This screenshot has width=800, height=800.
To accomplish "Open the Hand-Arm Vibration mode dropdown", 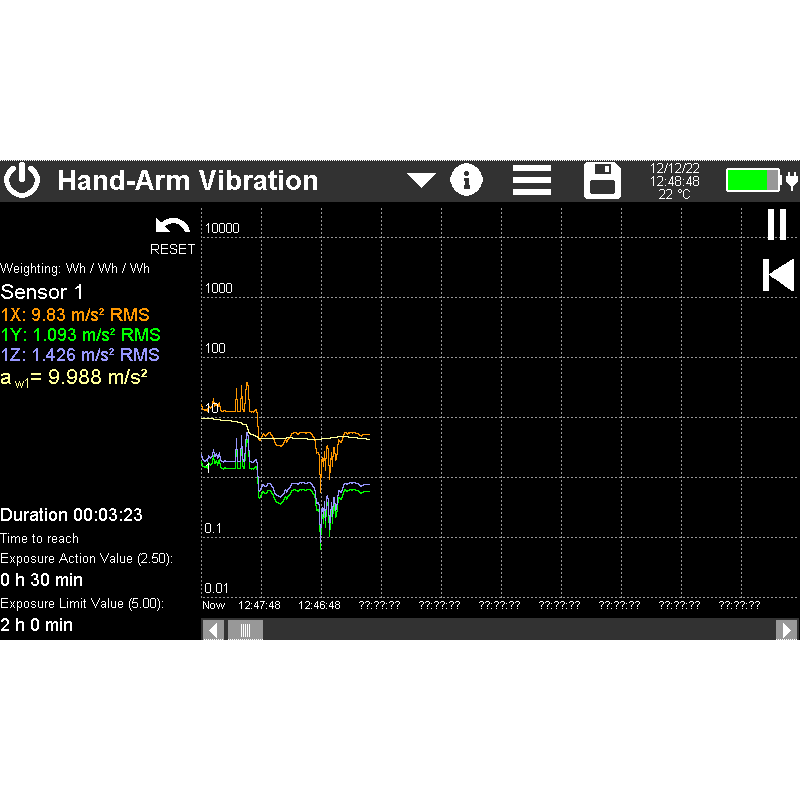I will pos(421,181).
